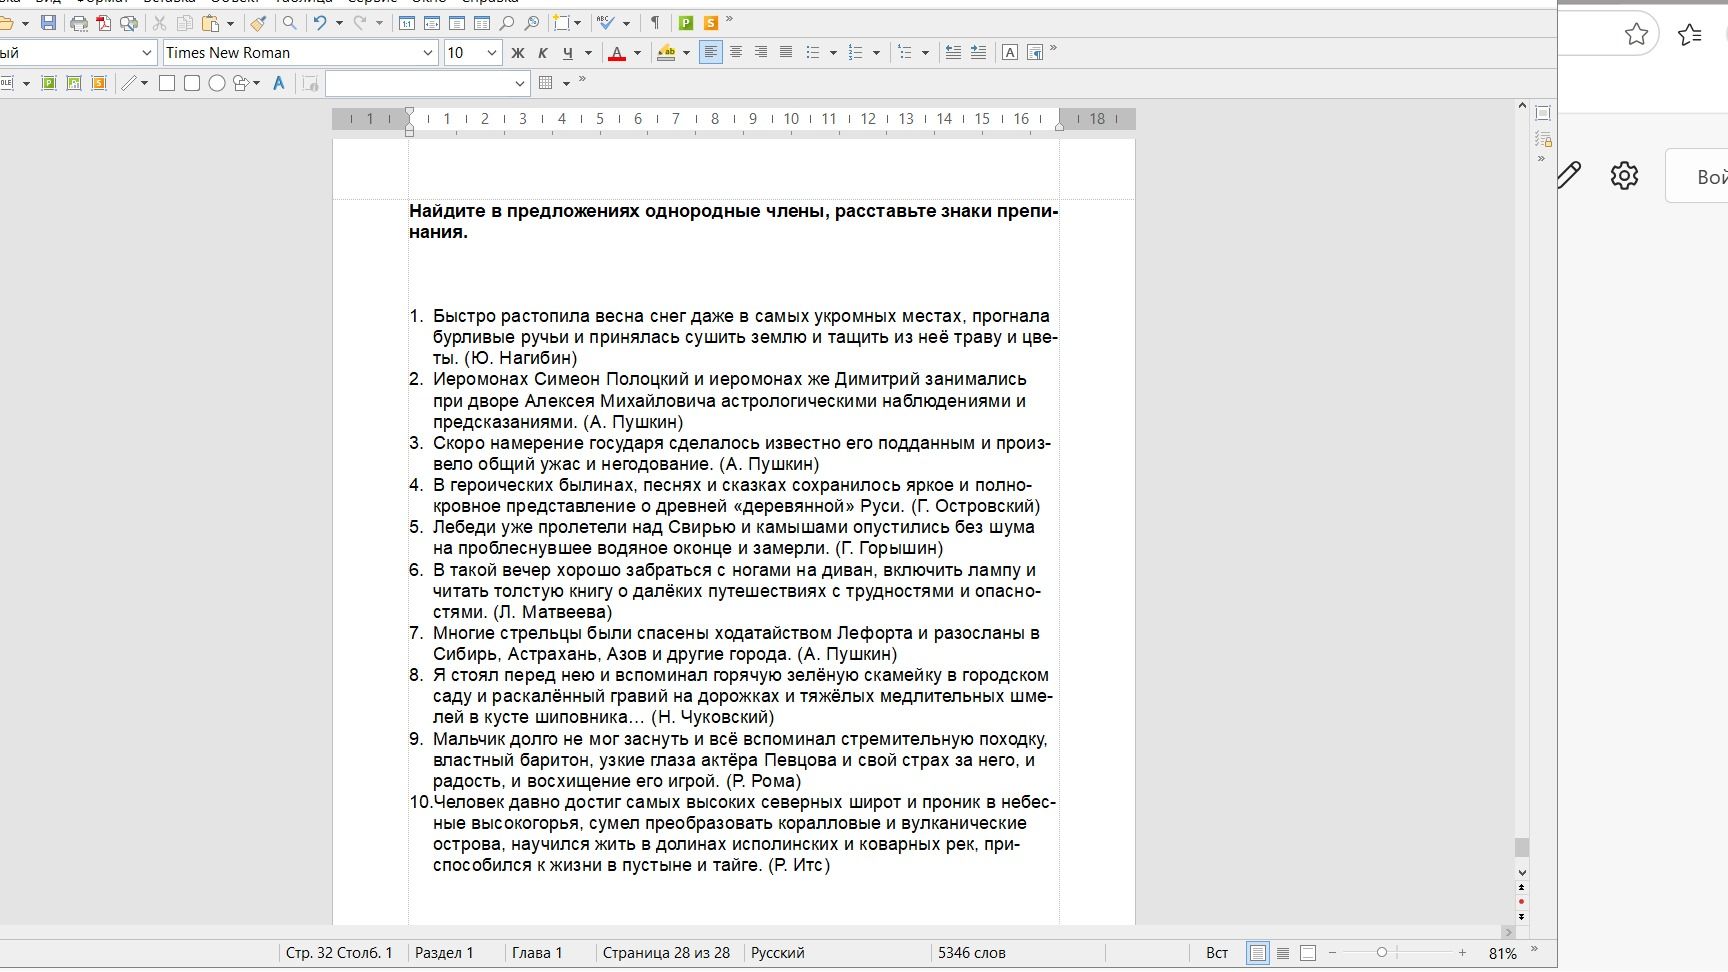Select the line drawing tool
Image resolution: width=1728 pixels, height=972 pixels.
coord(128,83)
